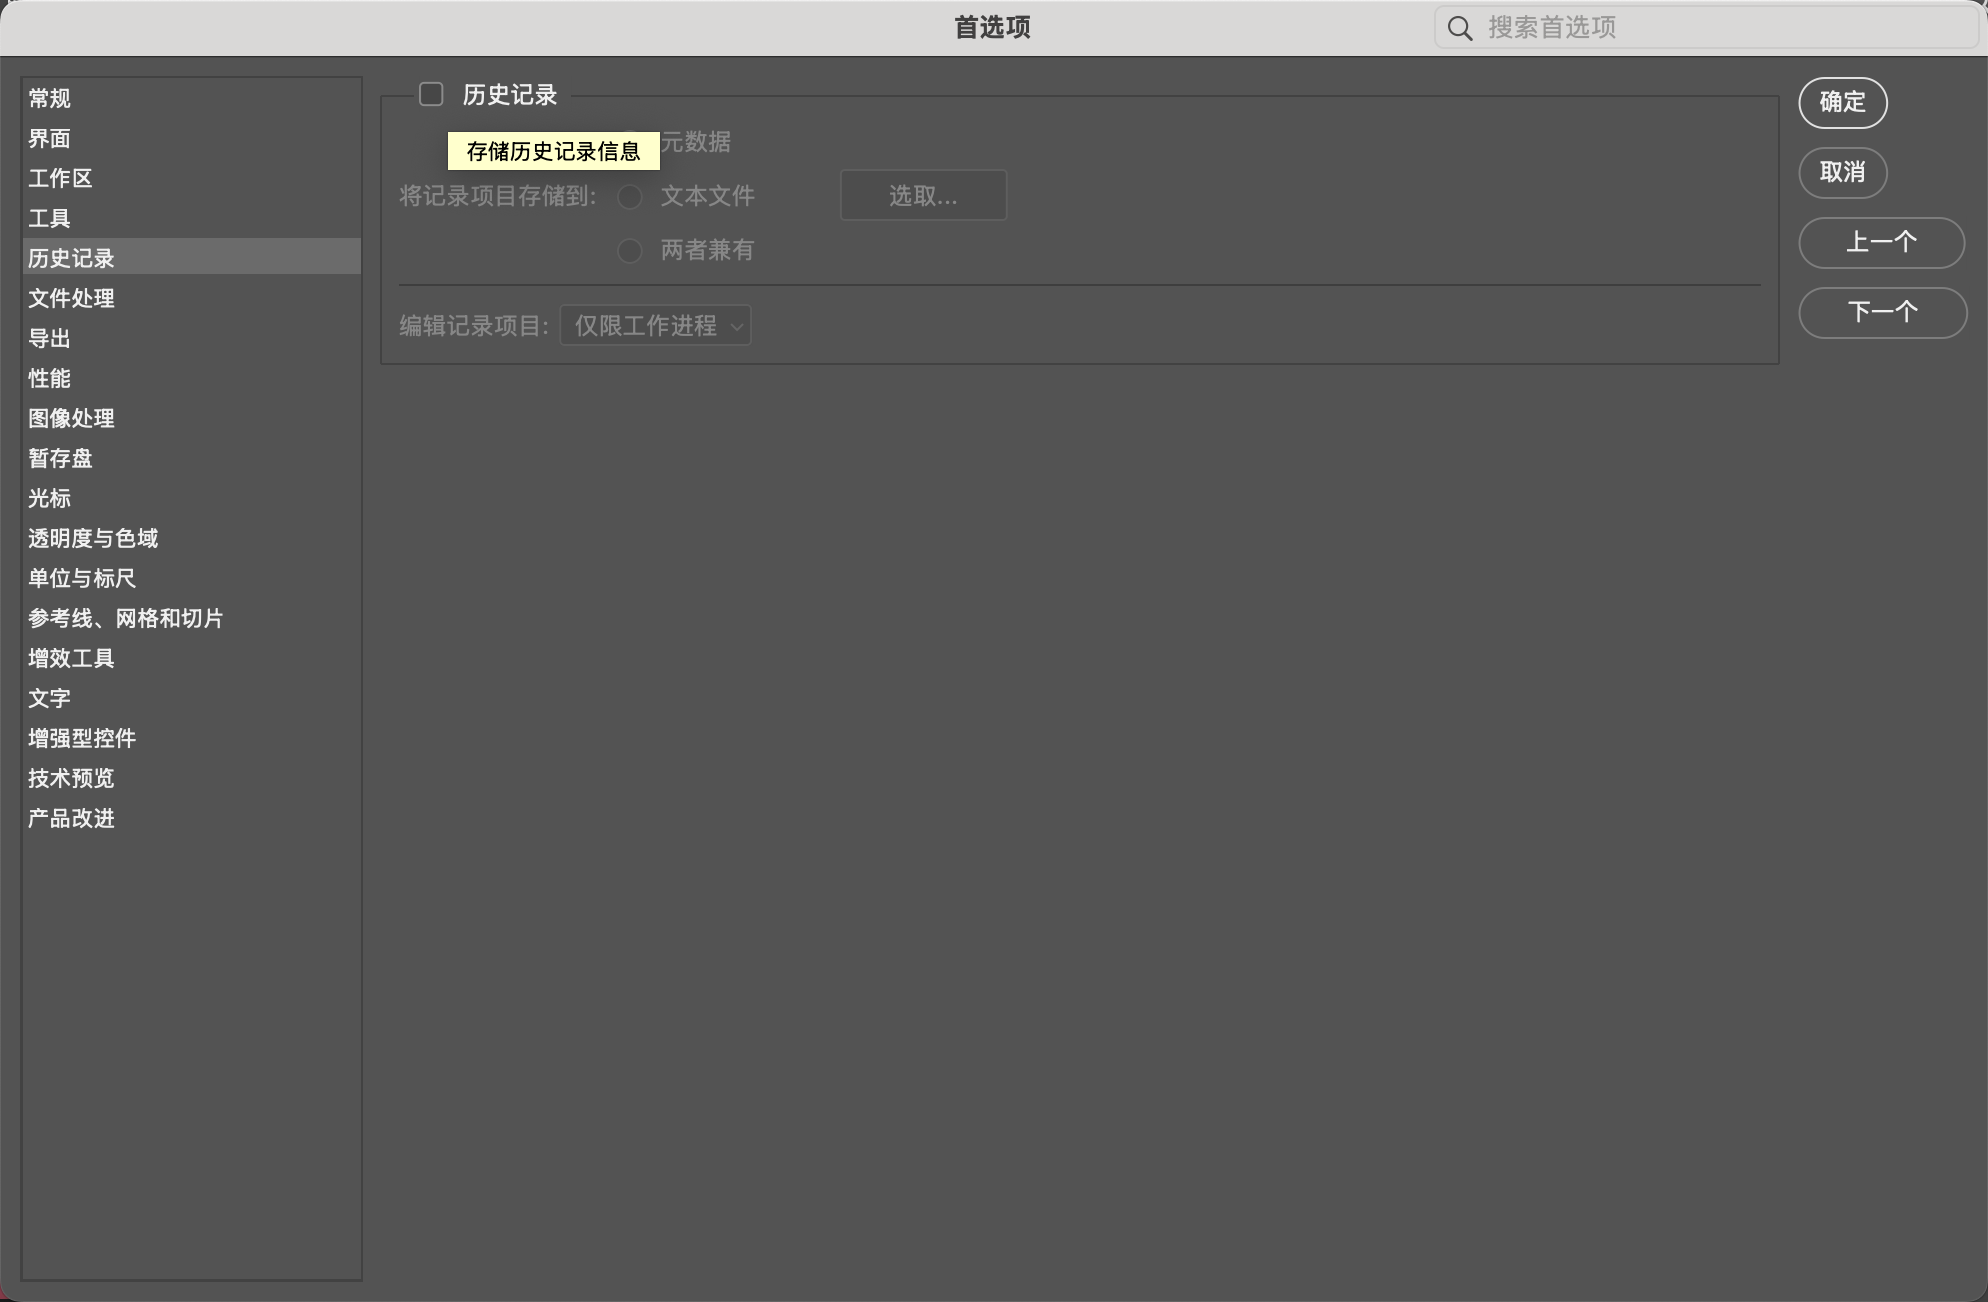Go to next panel with 下一个
1988x1302 pixels.
coord(1881,312)
